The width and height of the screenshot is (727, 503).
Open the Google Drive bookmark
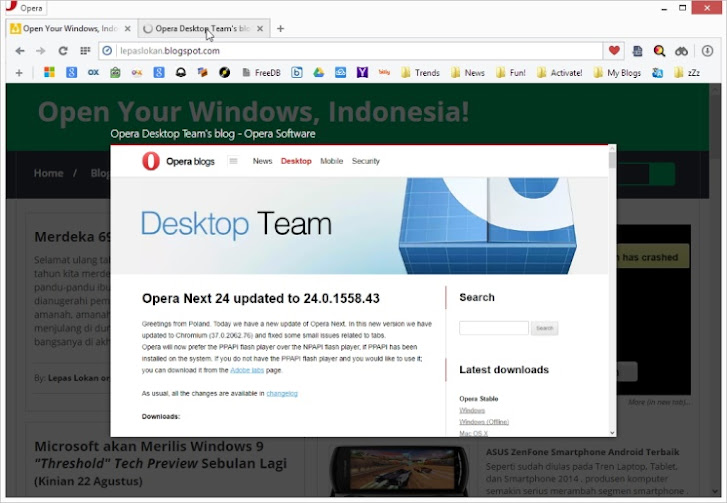coord(319,72)
